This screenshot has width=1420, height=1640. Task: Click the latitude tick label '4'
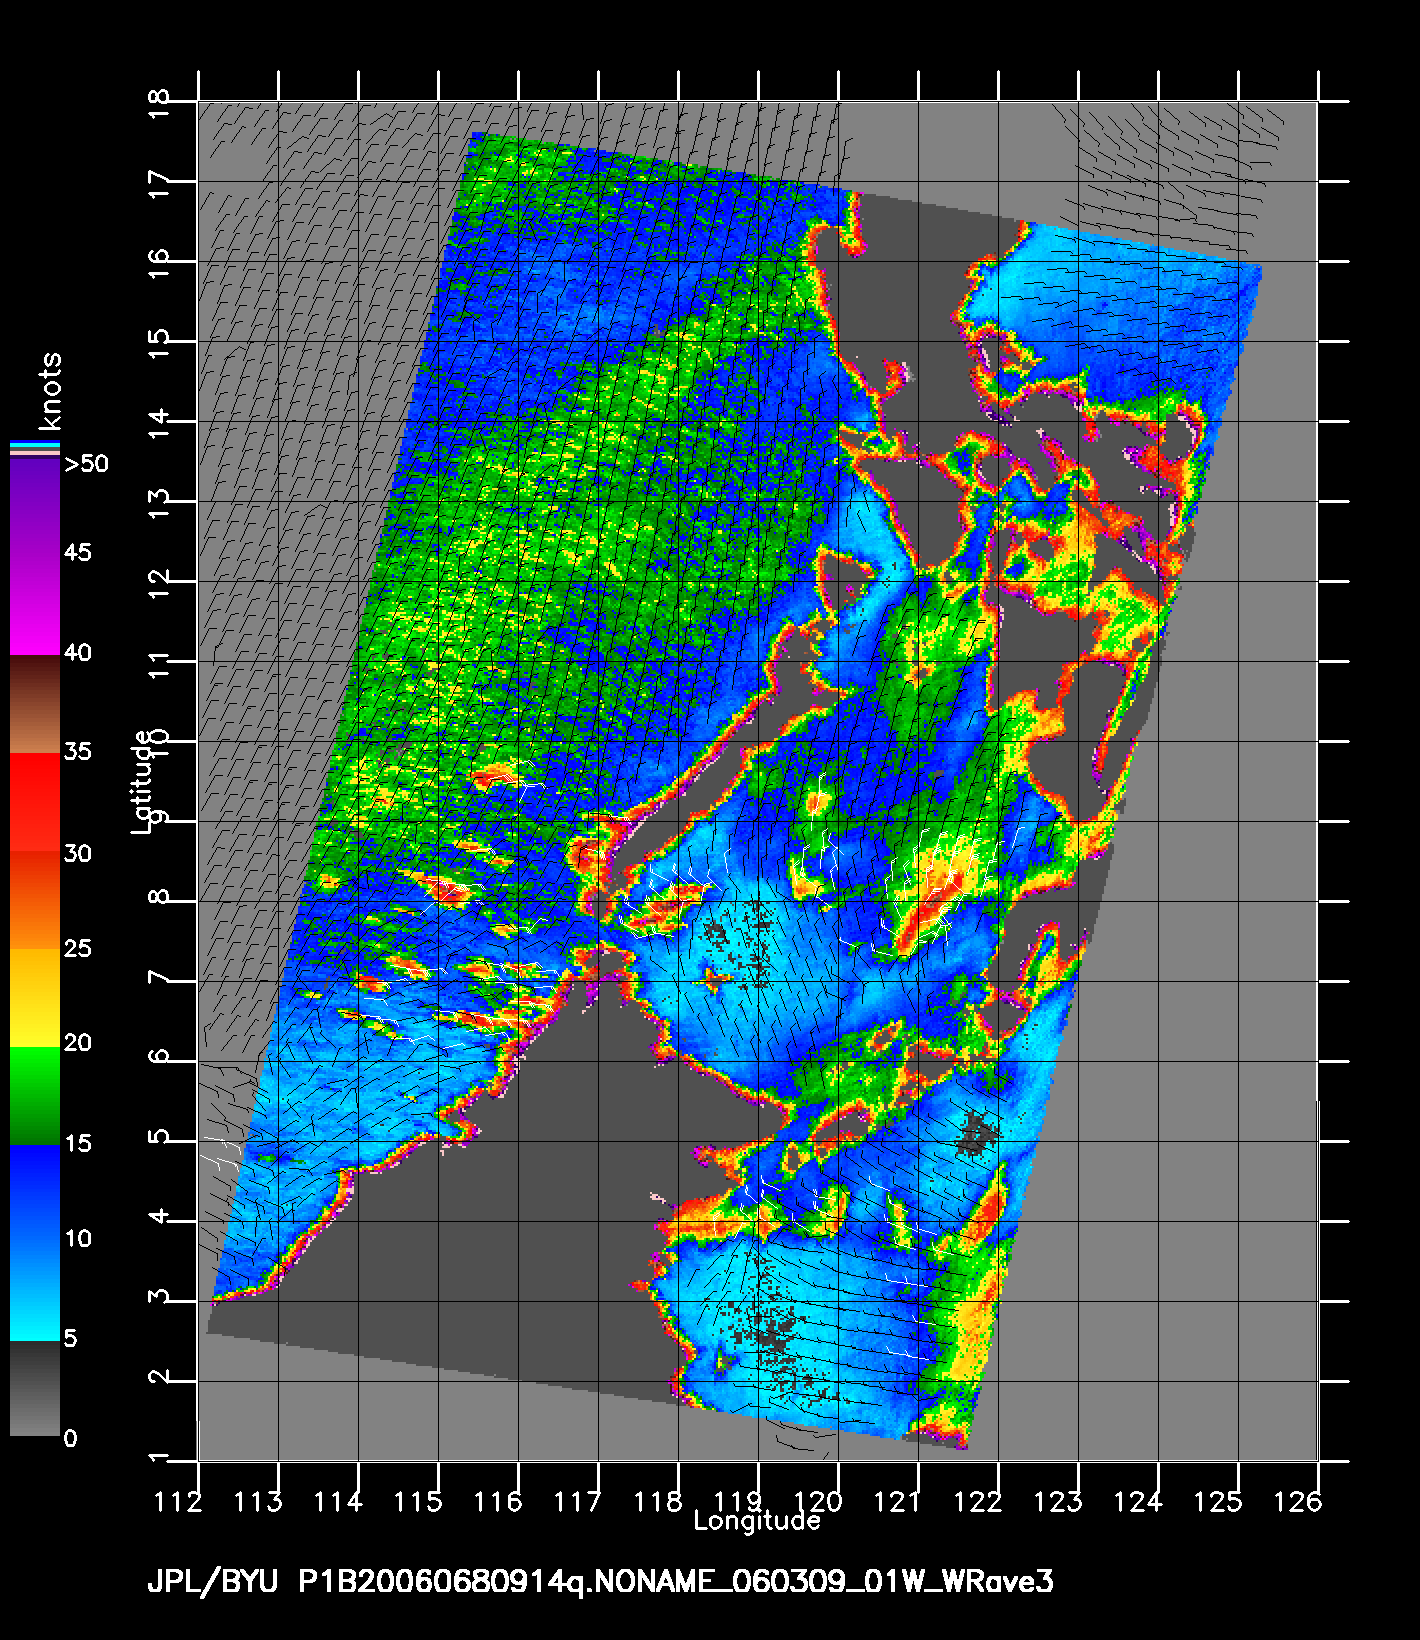pyautogui.click(x=159, y=1217)
